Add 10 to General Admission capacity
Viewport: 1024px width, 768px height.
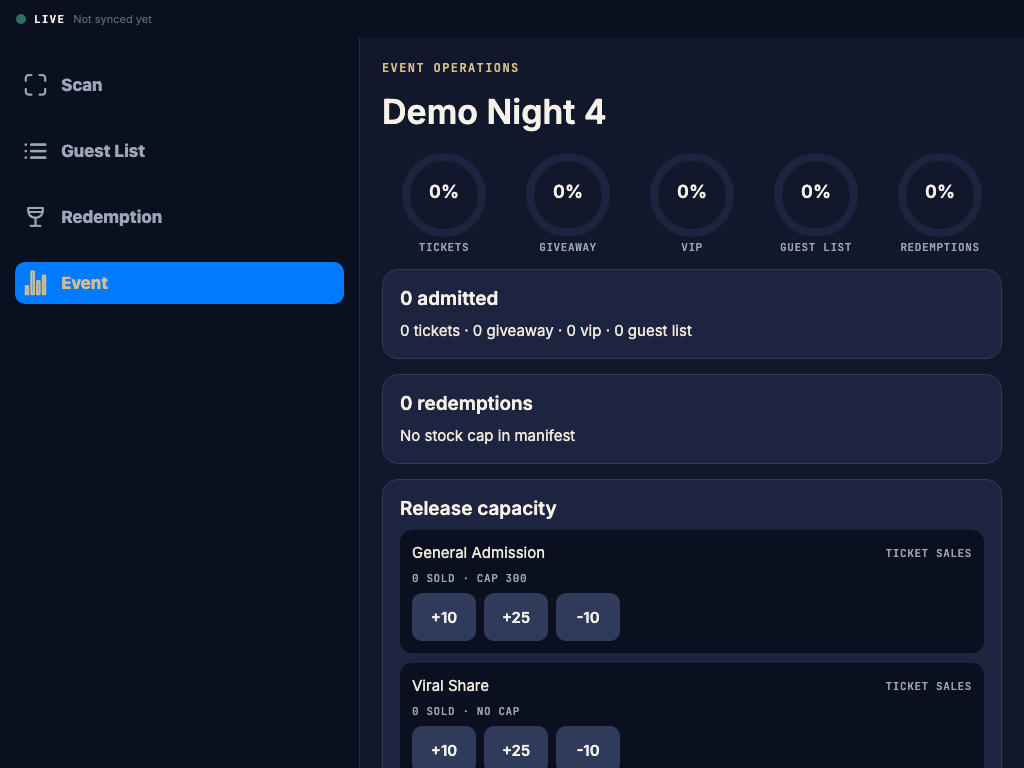pos(444,617)
